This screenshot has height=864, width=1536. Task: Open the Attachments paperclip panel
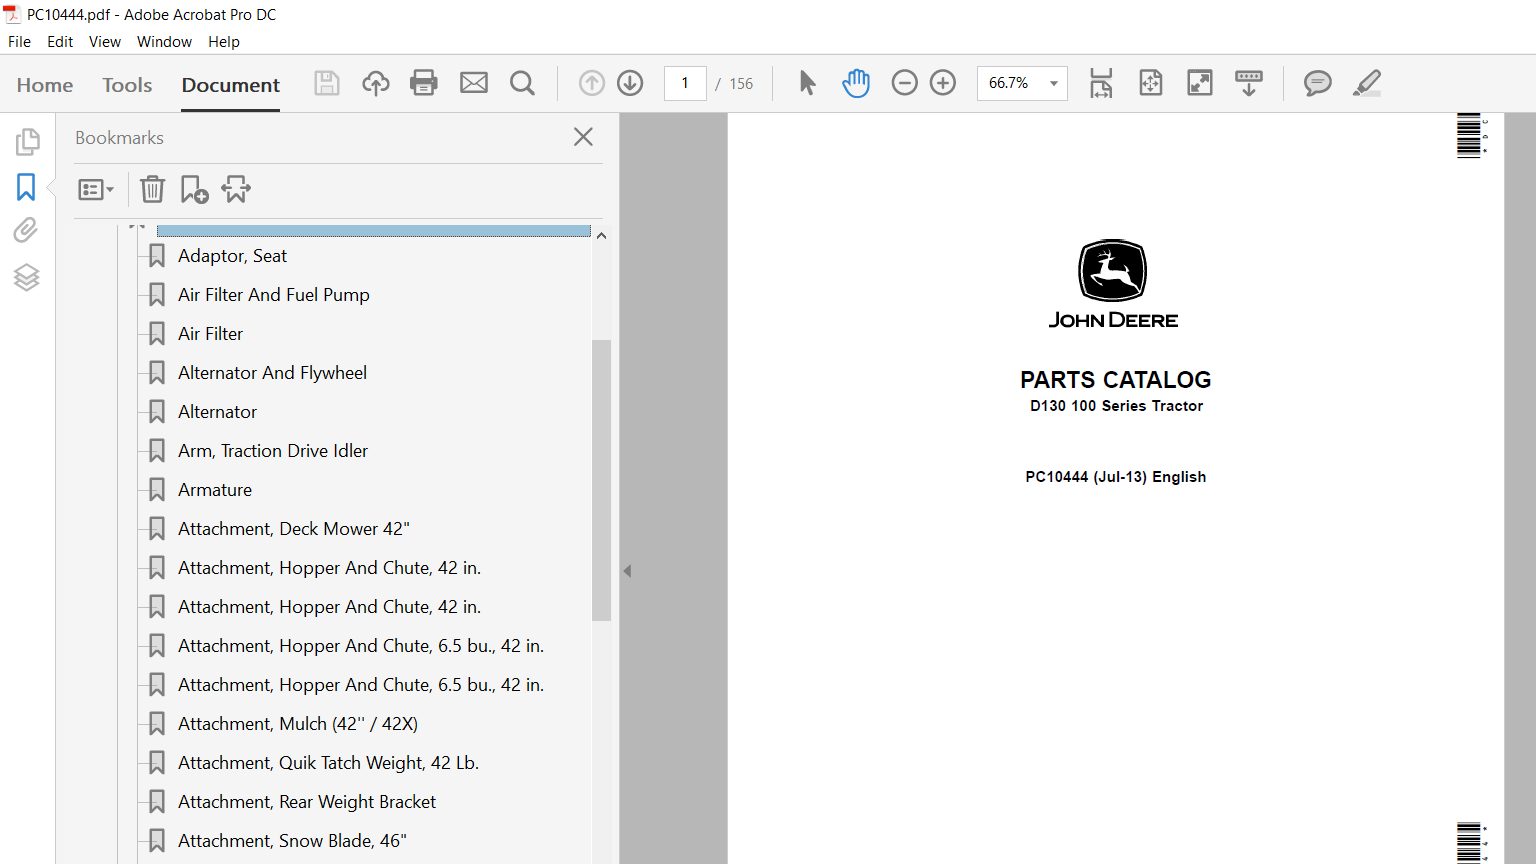click(26, 231)
